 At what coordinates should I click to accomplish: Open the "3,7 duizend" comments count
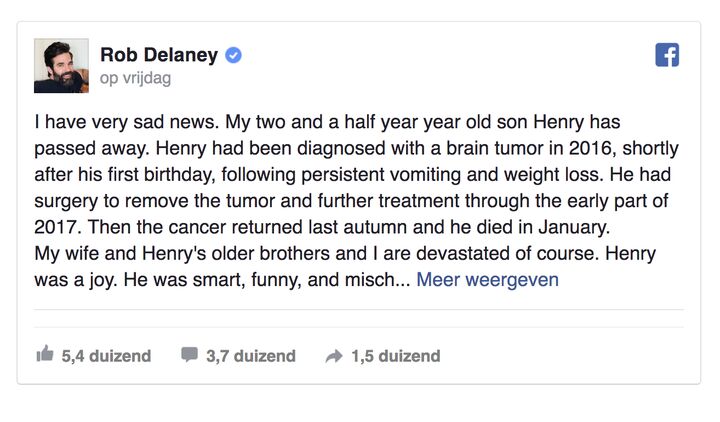coord(251,356)
